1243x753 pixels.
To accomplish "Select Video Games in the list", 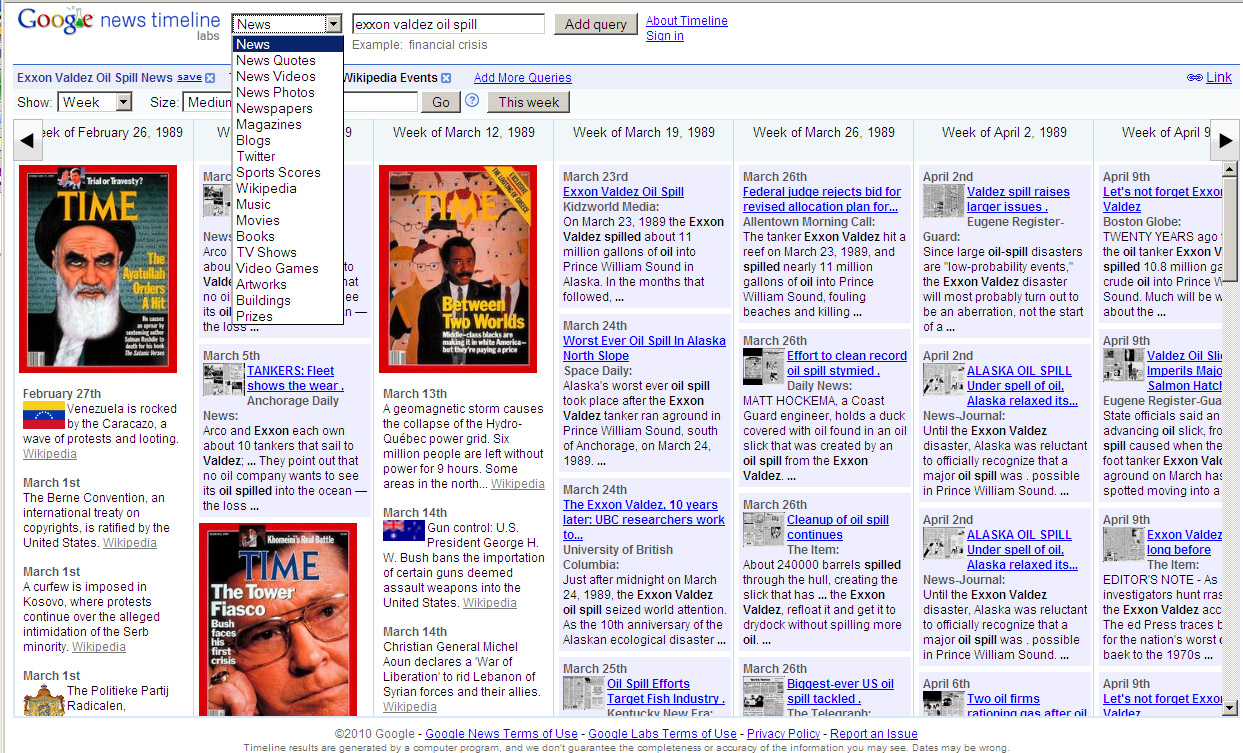I will tap(288, 268).
